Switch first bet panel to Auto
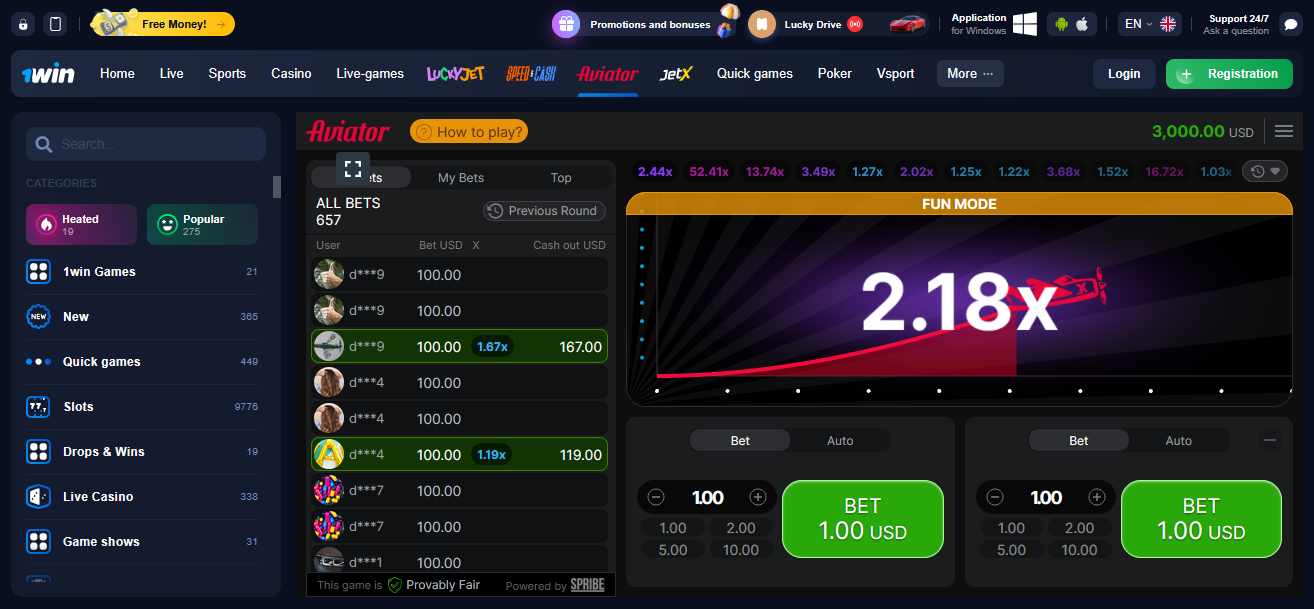 [x=840, y=441]
